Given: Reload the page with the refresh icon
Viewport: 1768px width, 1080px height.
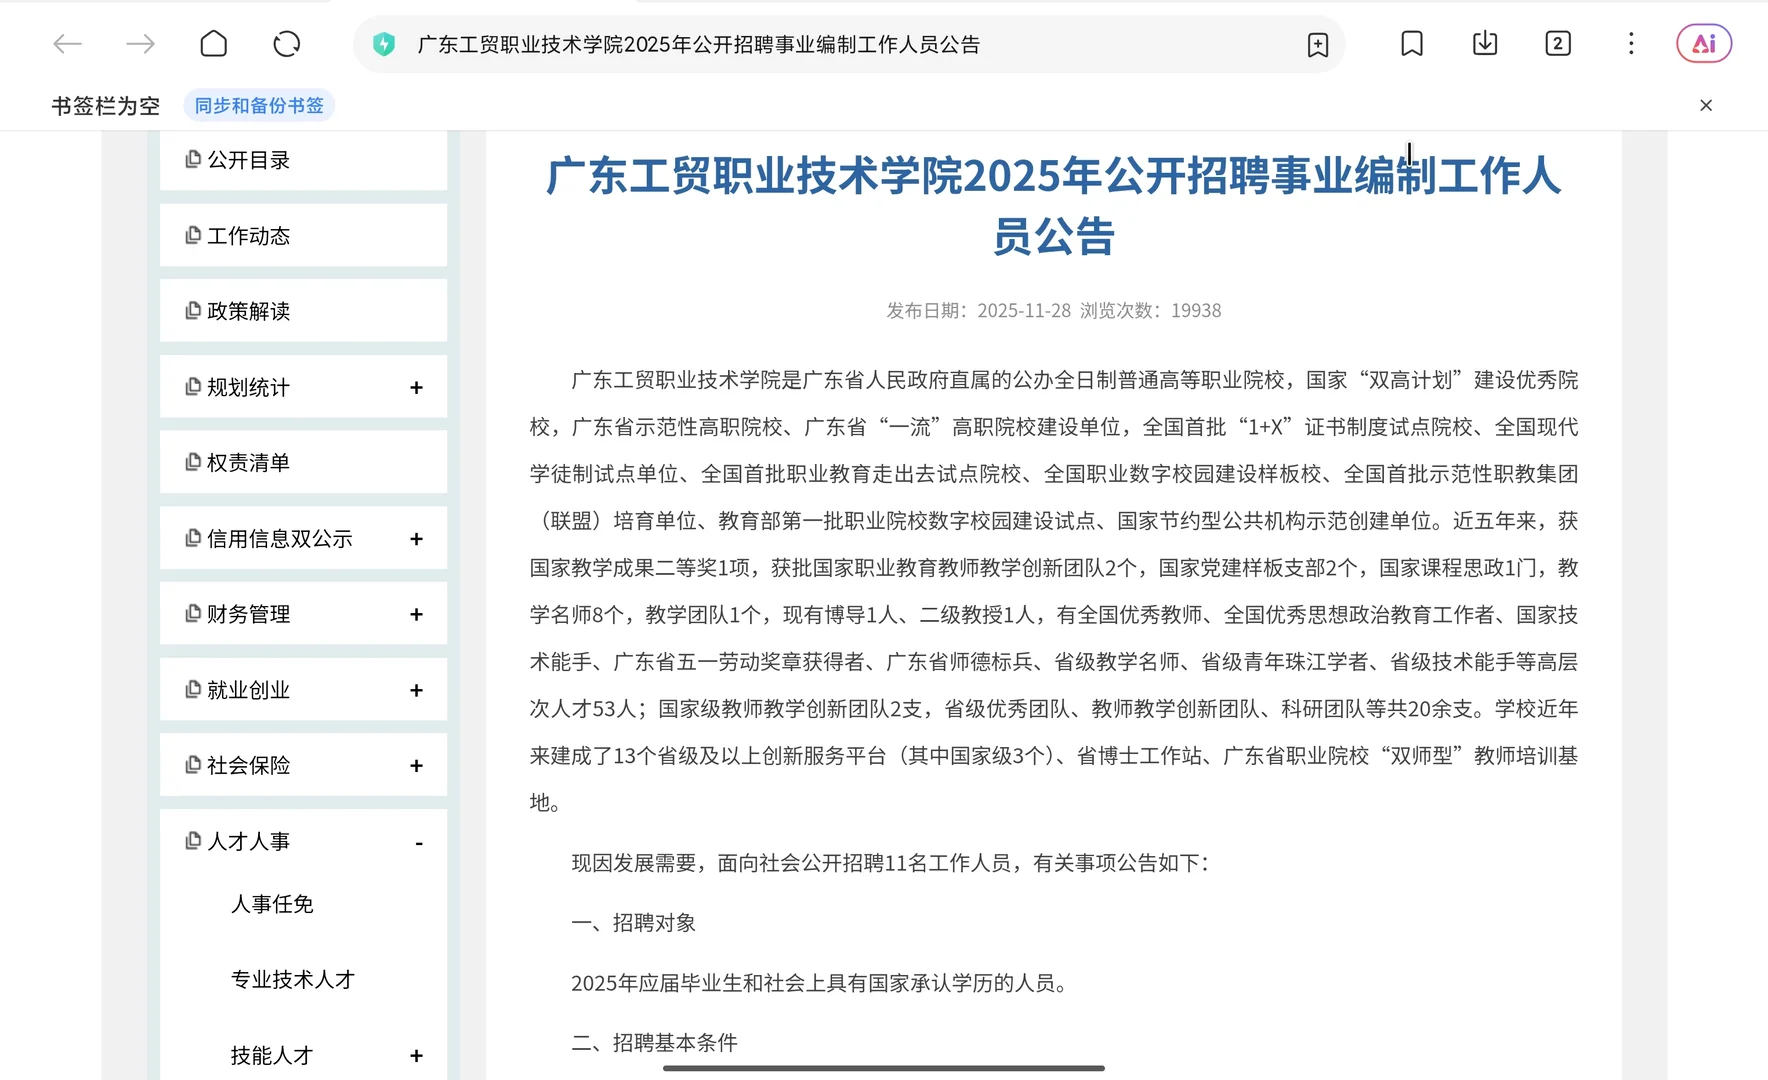Looking at the screenshot, I should (286, 44).
